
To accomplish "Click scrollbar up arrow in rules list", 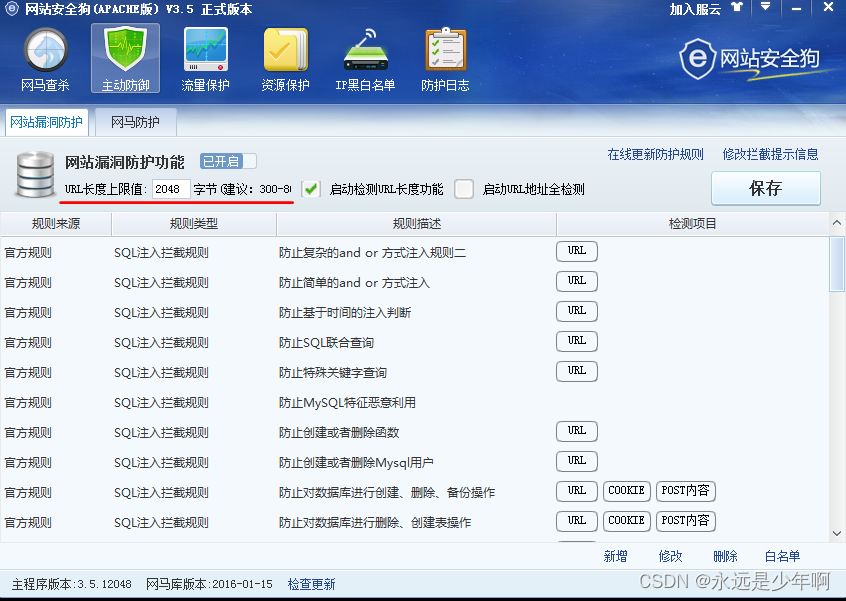I will (x=837, y=223).
